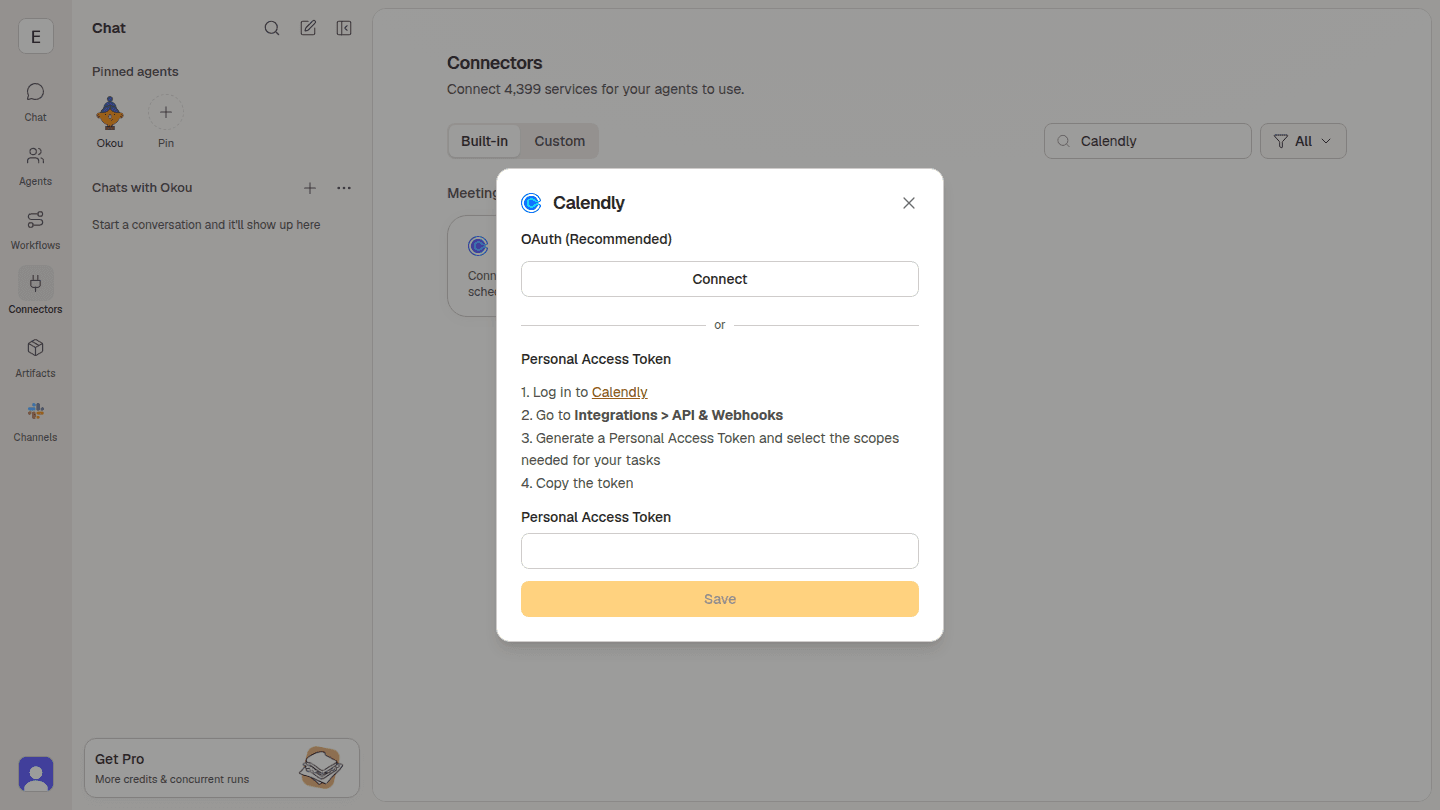
Task: Open the Chat section in the sidebar
Action: tap(35, 102)
